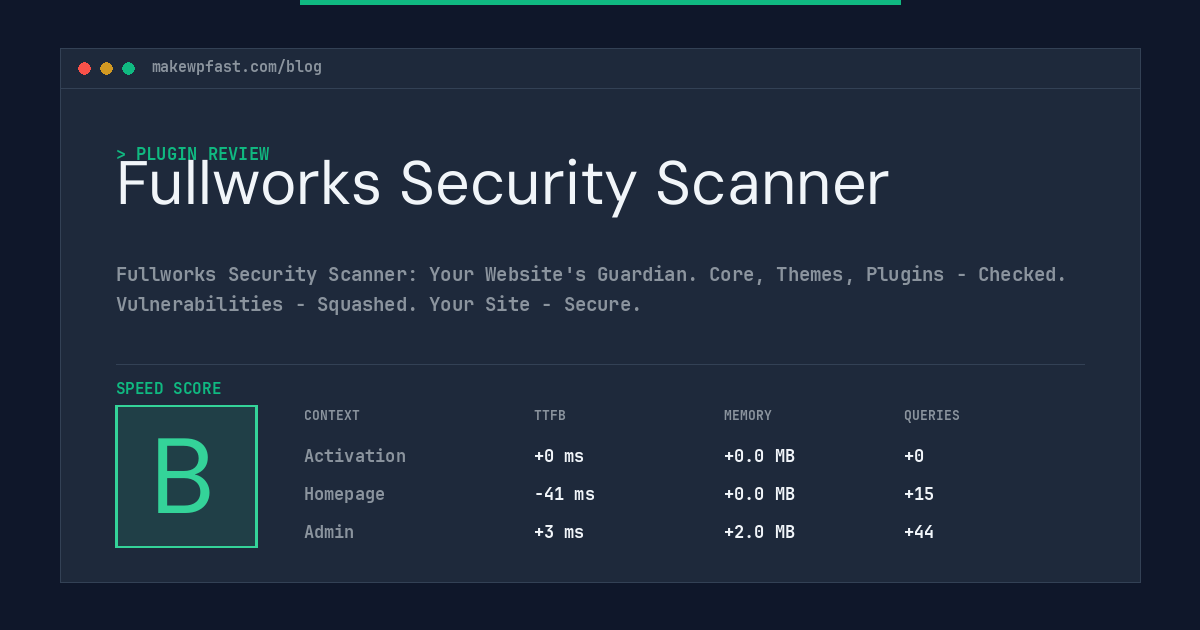Click the B grade badge
Image resolution: width=1200 pixels, height=630 pixels.
186,476
